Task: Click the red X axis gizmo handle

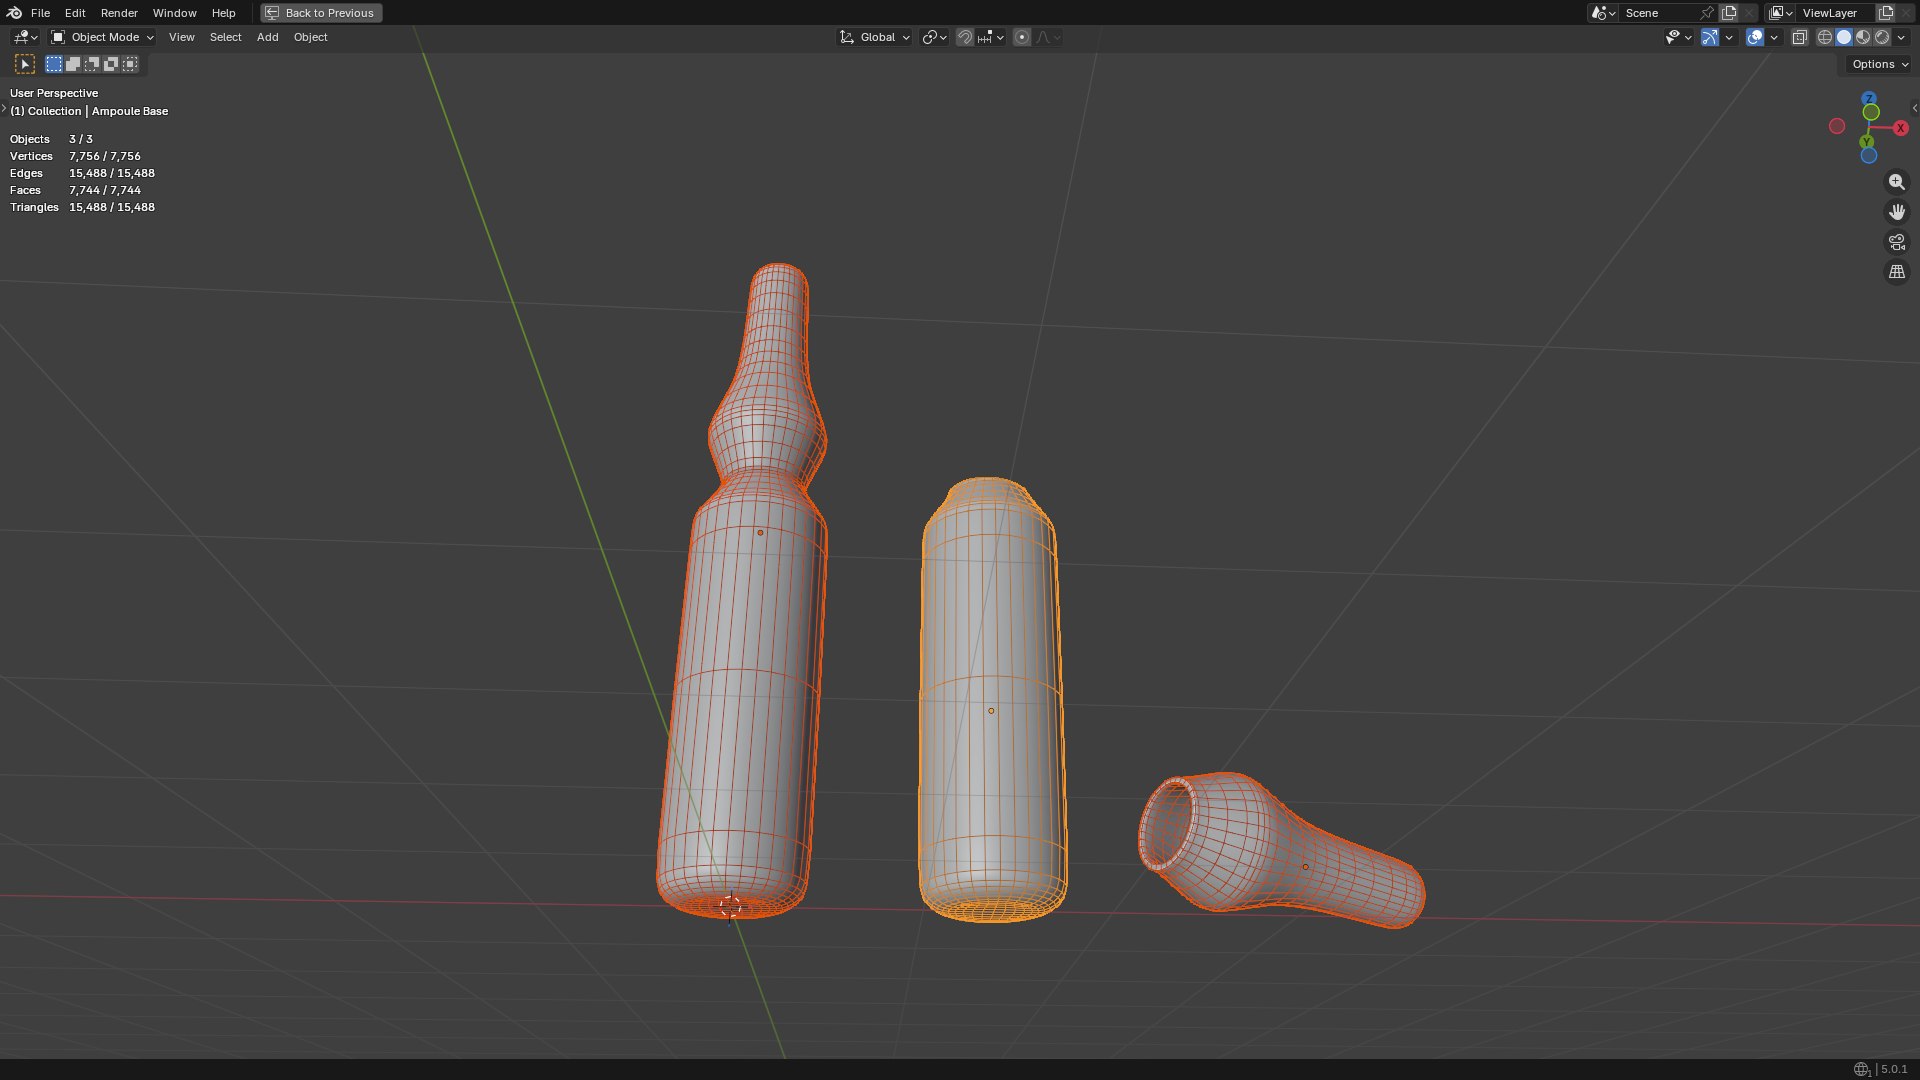Action: (x=1901, y=128)
